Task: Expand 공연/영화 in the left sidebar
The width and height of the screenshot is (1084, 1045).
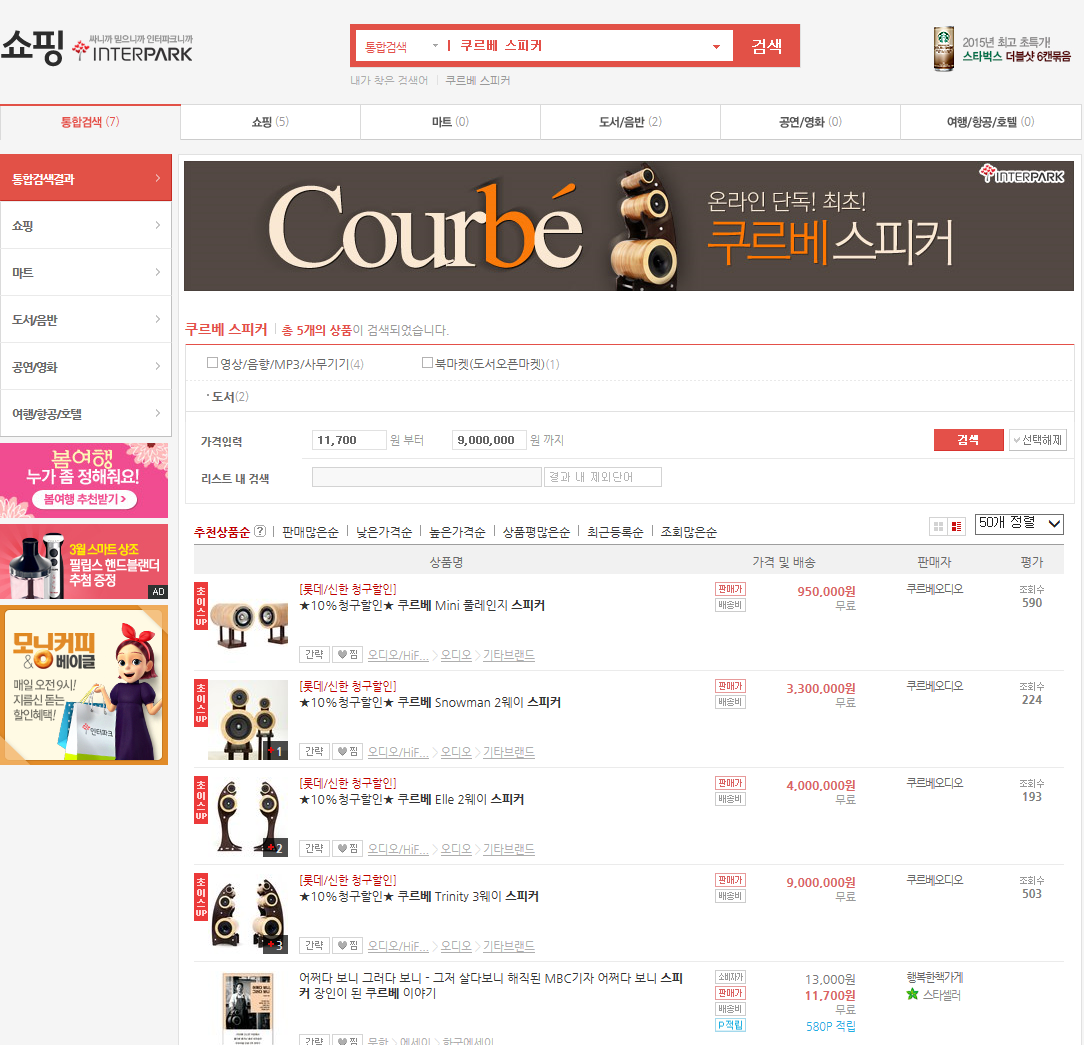Action: click(86, 366)
